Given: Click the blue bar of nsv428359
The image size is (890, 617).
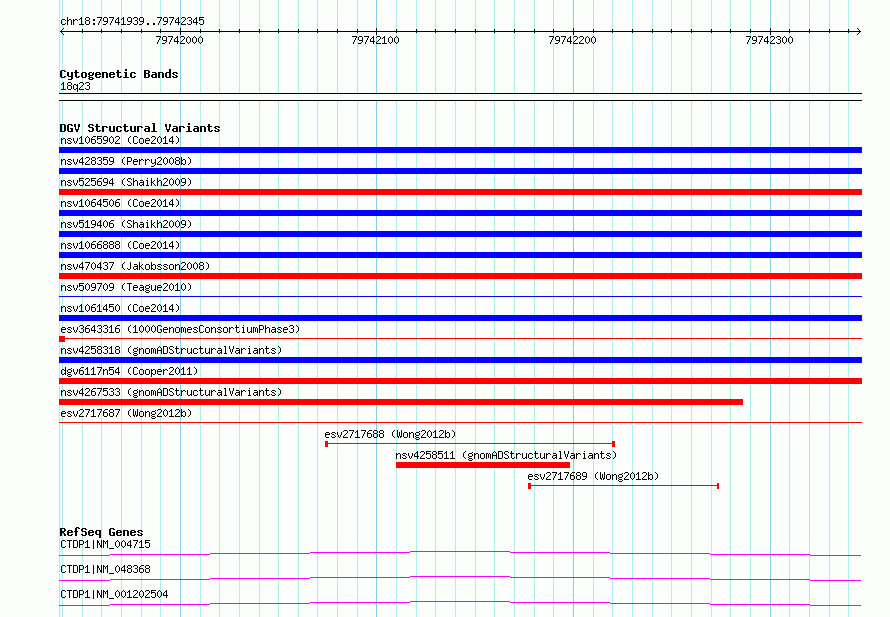Looking at the screenshot, I should click(460, 171).
